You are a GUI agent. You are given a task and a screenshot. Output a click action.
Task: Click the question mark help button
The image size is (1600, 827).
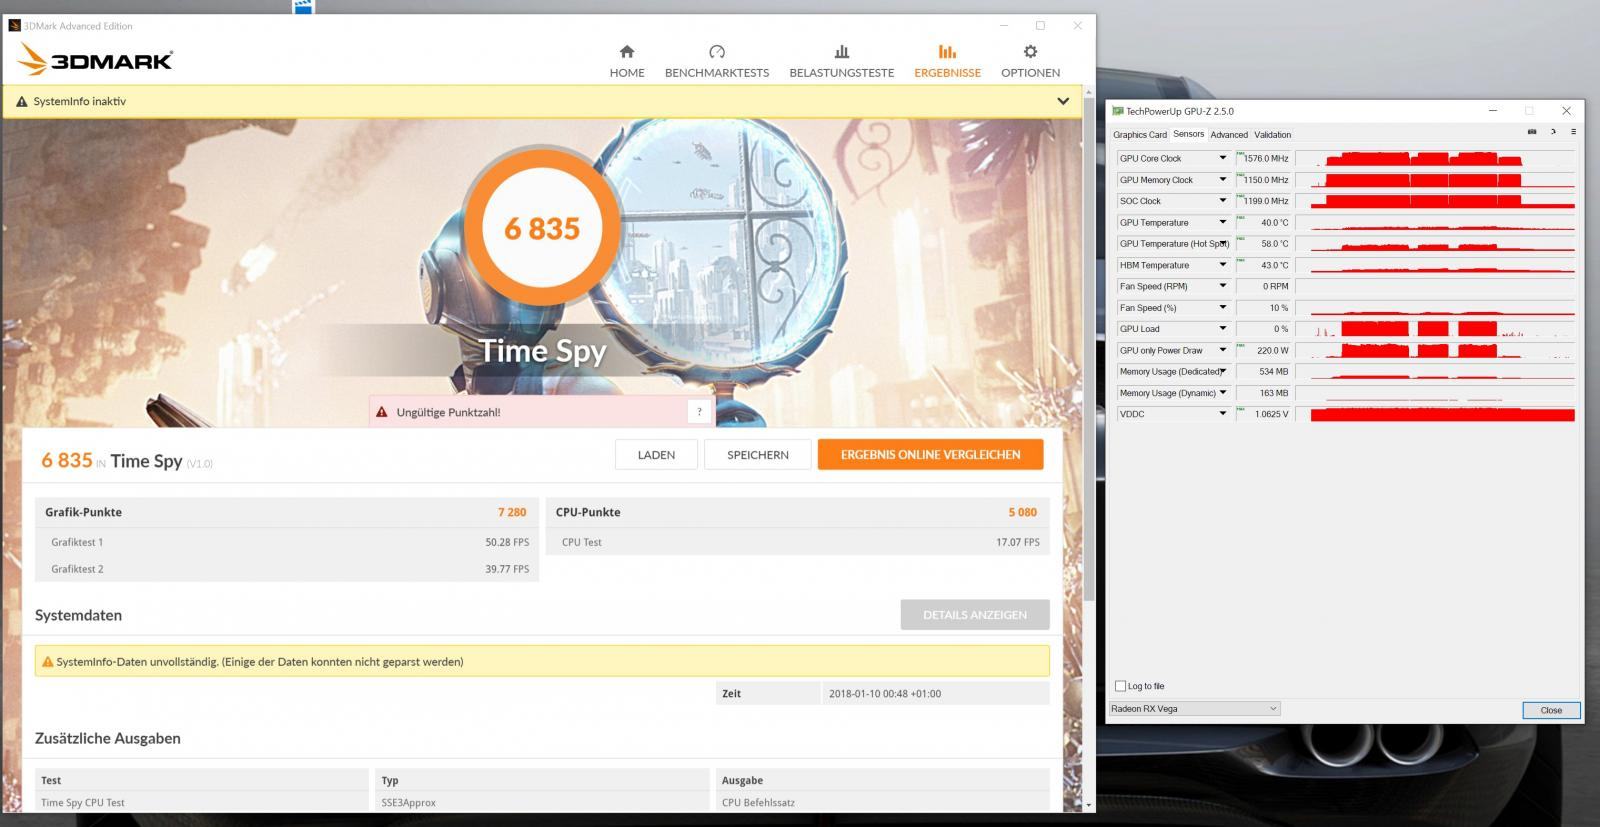click(x=699, y=412)
